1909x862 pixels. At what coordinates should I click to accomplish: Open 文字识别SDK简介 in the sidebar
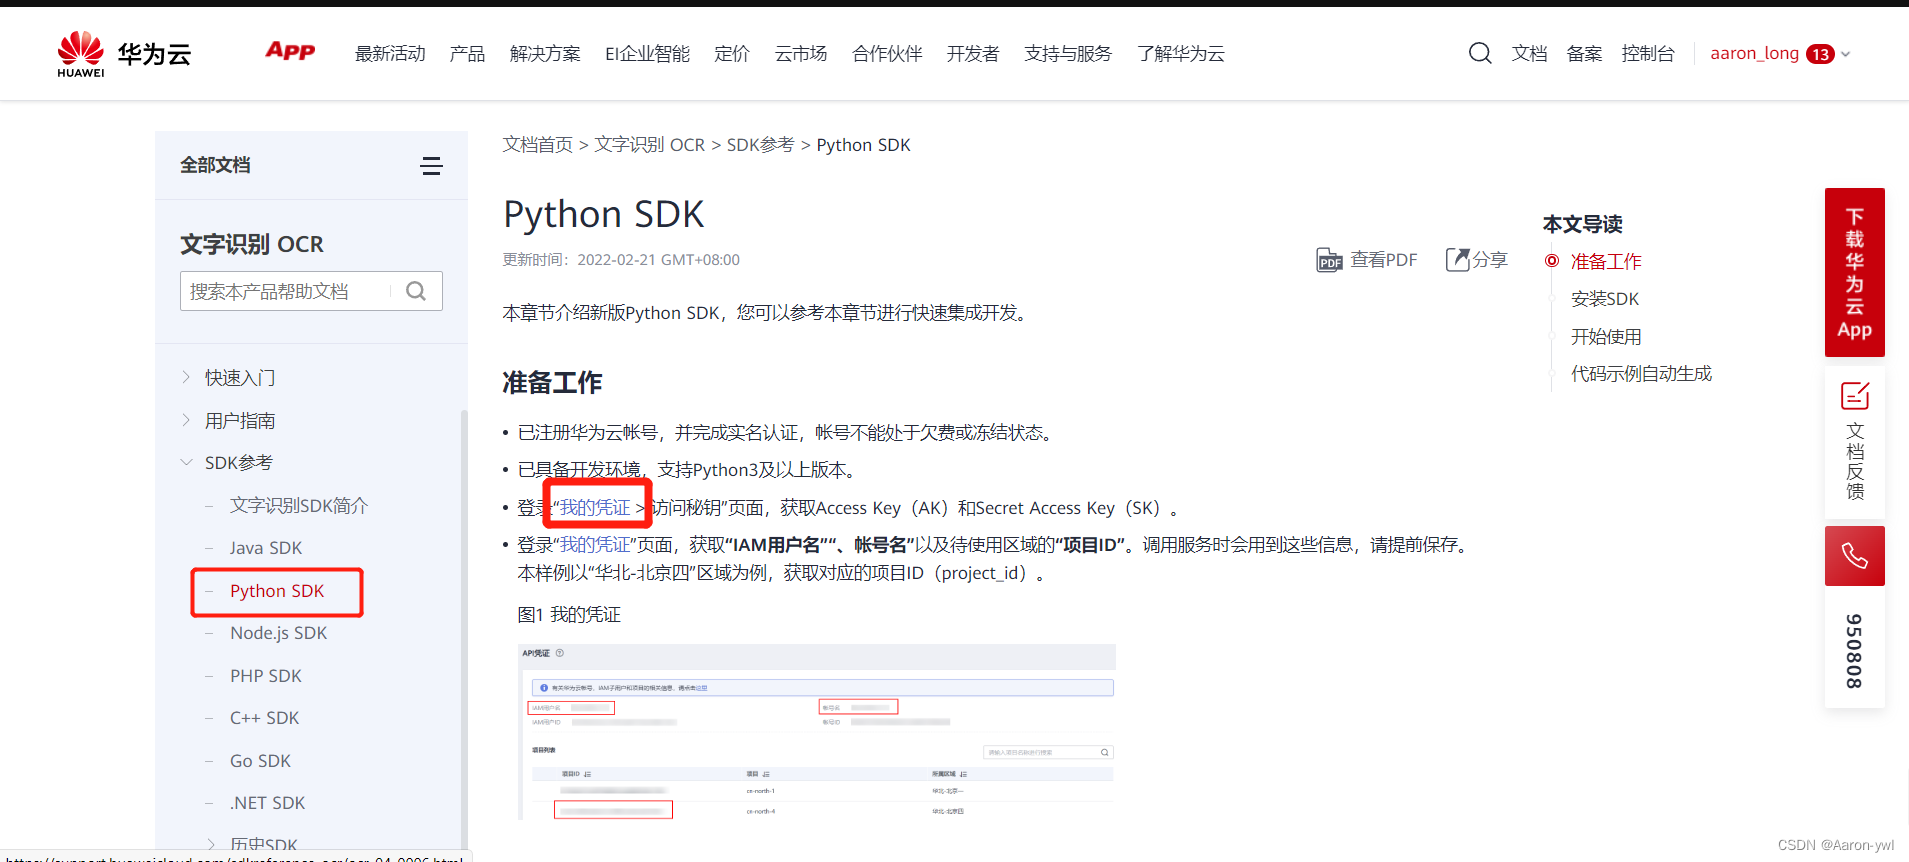[299, 506]
